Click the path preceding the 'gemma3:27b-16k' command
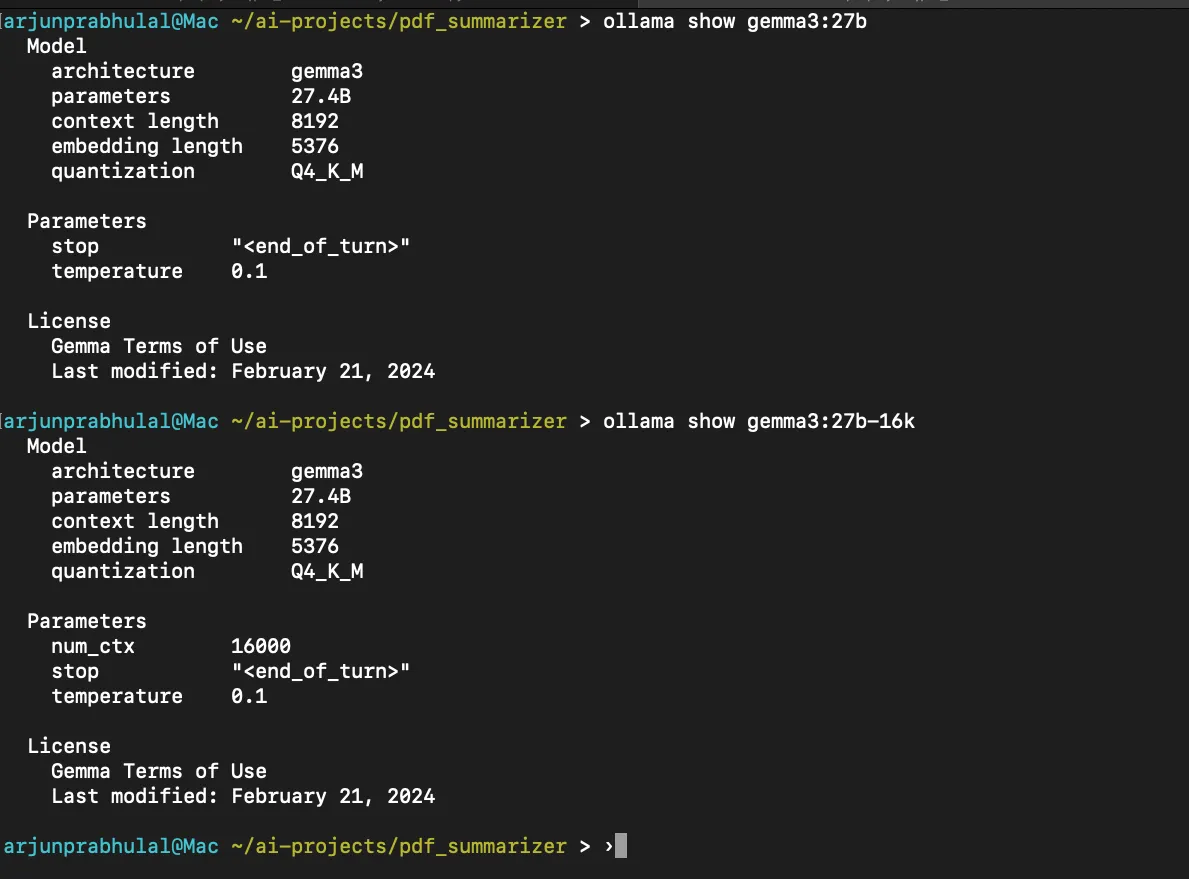 pyautogui.click(x=399, y=422)
